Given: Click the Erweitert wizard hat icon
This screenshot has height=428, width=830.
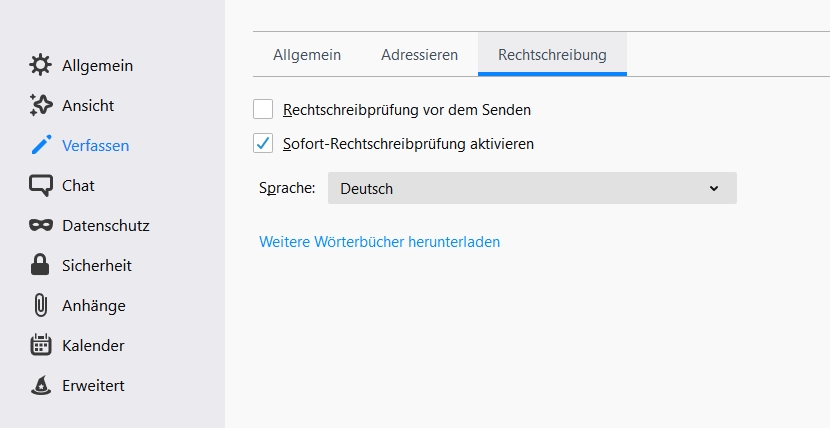Looking at the screenshot, I should point(41,386).
